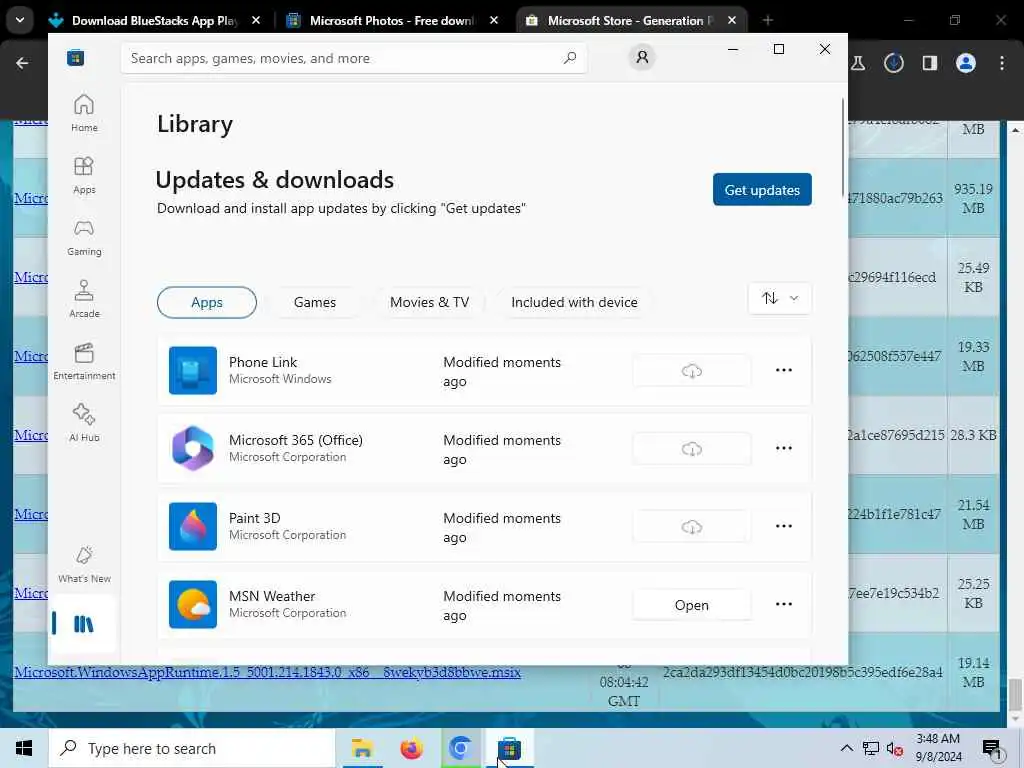Open Entertainment section in sidebar
Image resolution: width=1024 pixels, height=768 pixels.
click(x=84, y=361)
